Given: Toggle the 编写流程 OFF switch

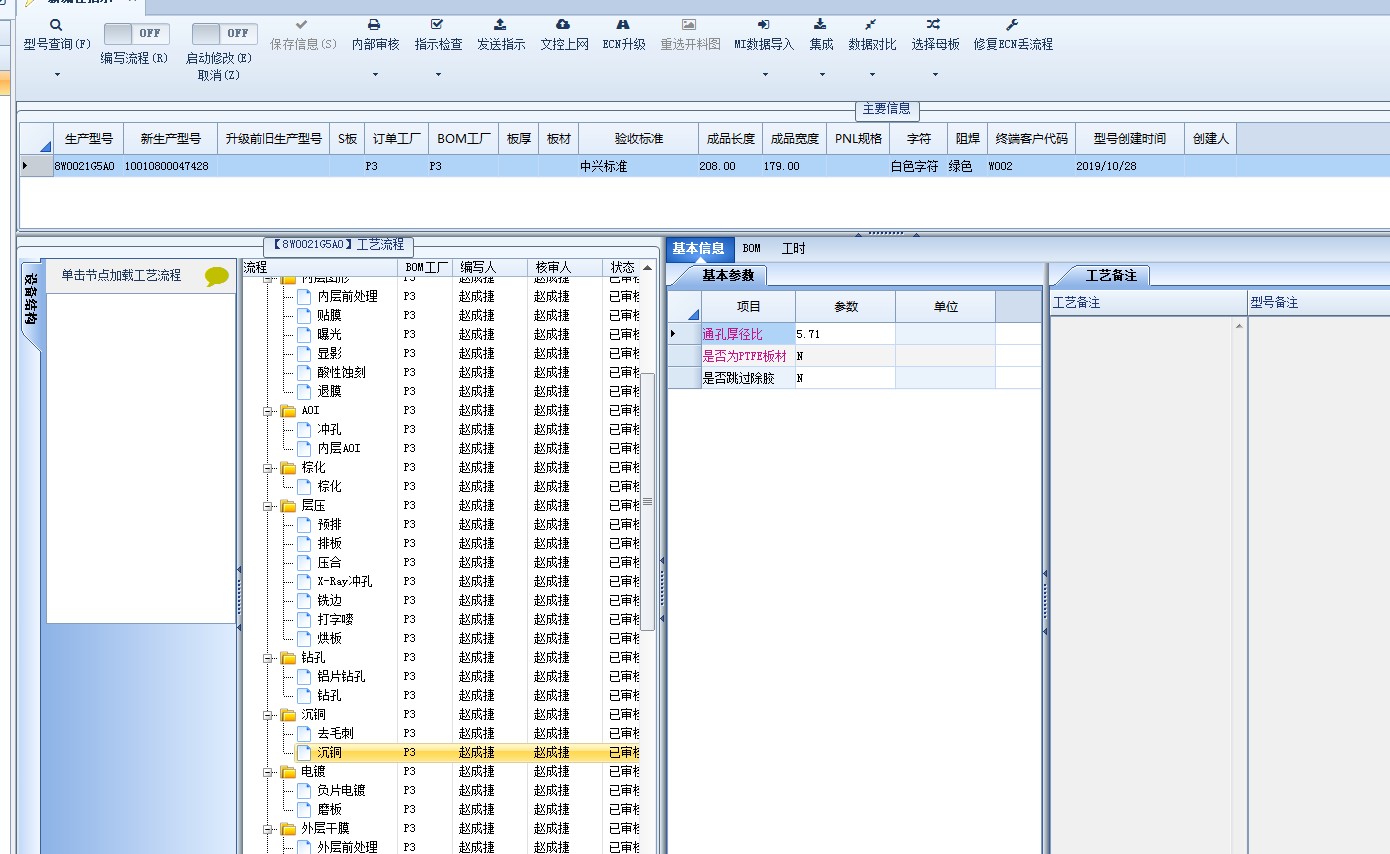Looking at the screenshot, I should pyautogui.click(x=137, y=33).
